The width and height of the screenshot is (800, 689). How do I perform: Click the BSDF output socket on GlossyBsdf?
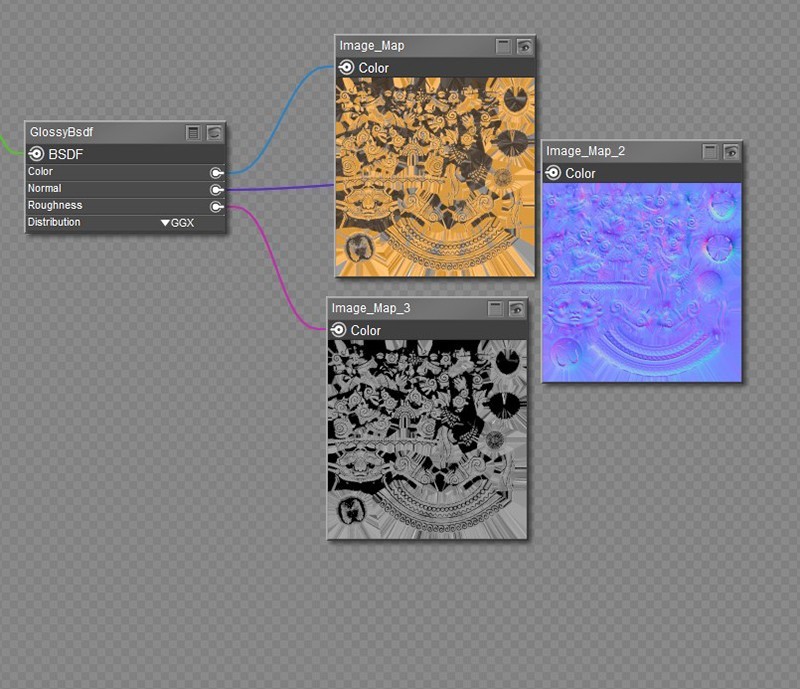pyautogui.click(x=36, y=154)
